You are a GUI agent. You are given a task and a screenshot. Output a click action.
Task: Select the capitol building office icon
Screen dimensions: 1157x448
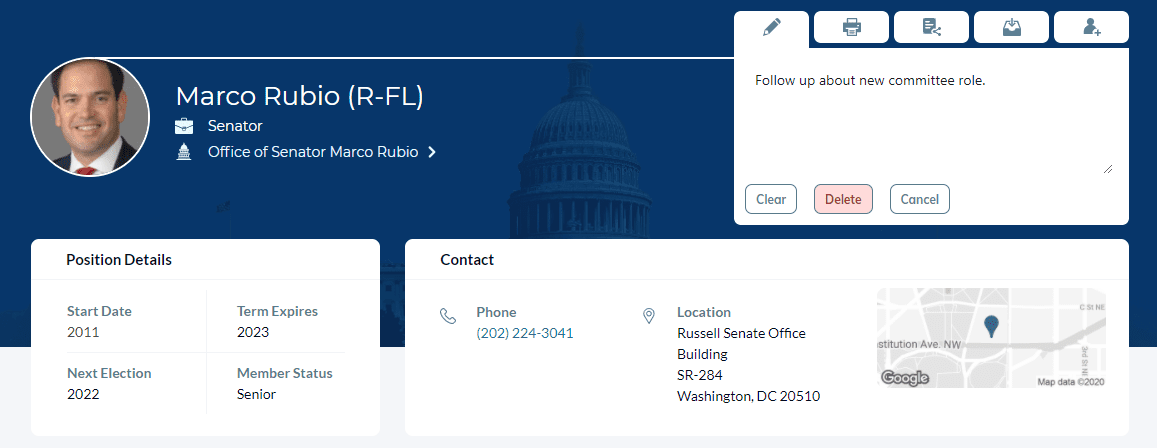(184, 152)
